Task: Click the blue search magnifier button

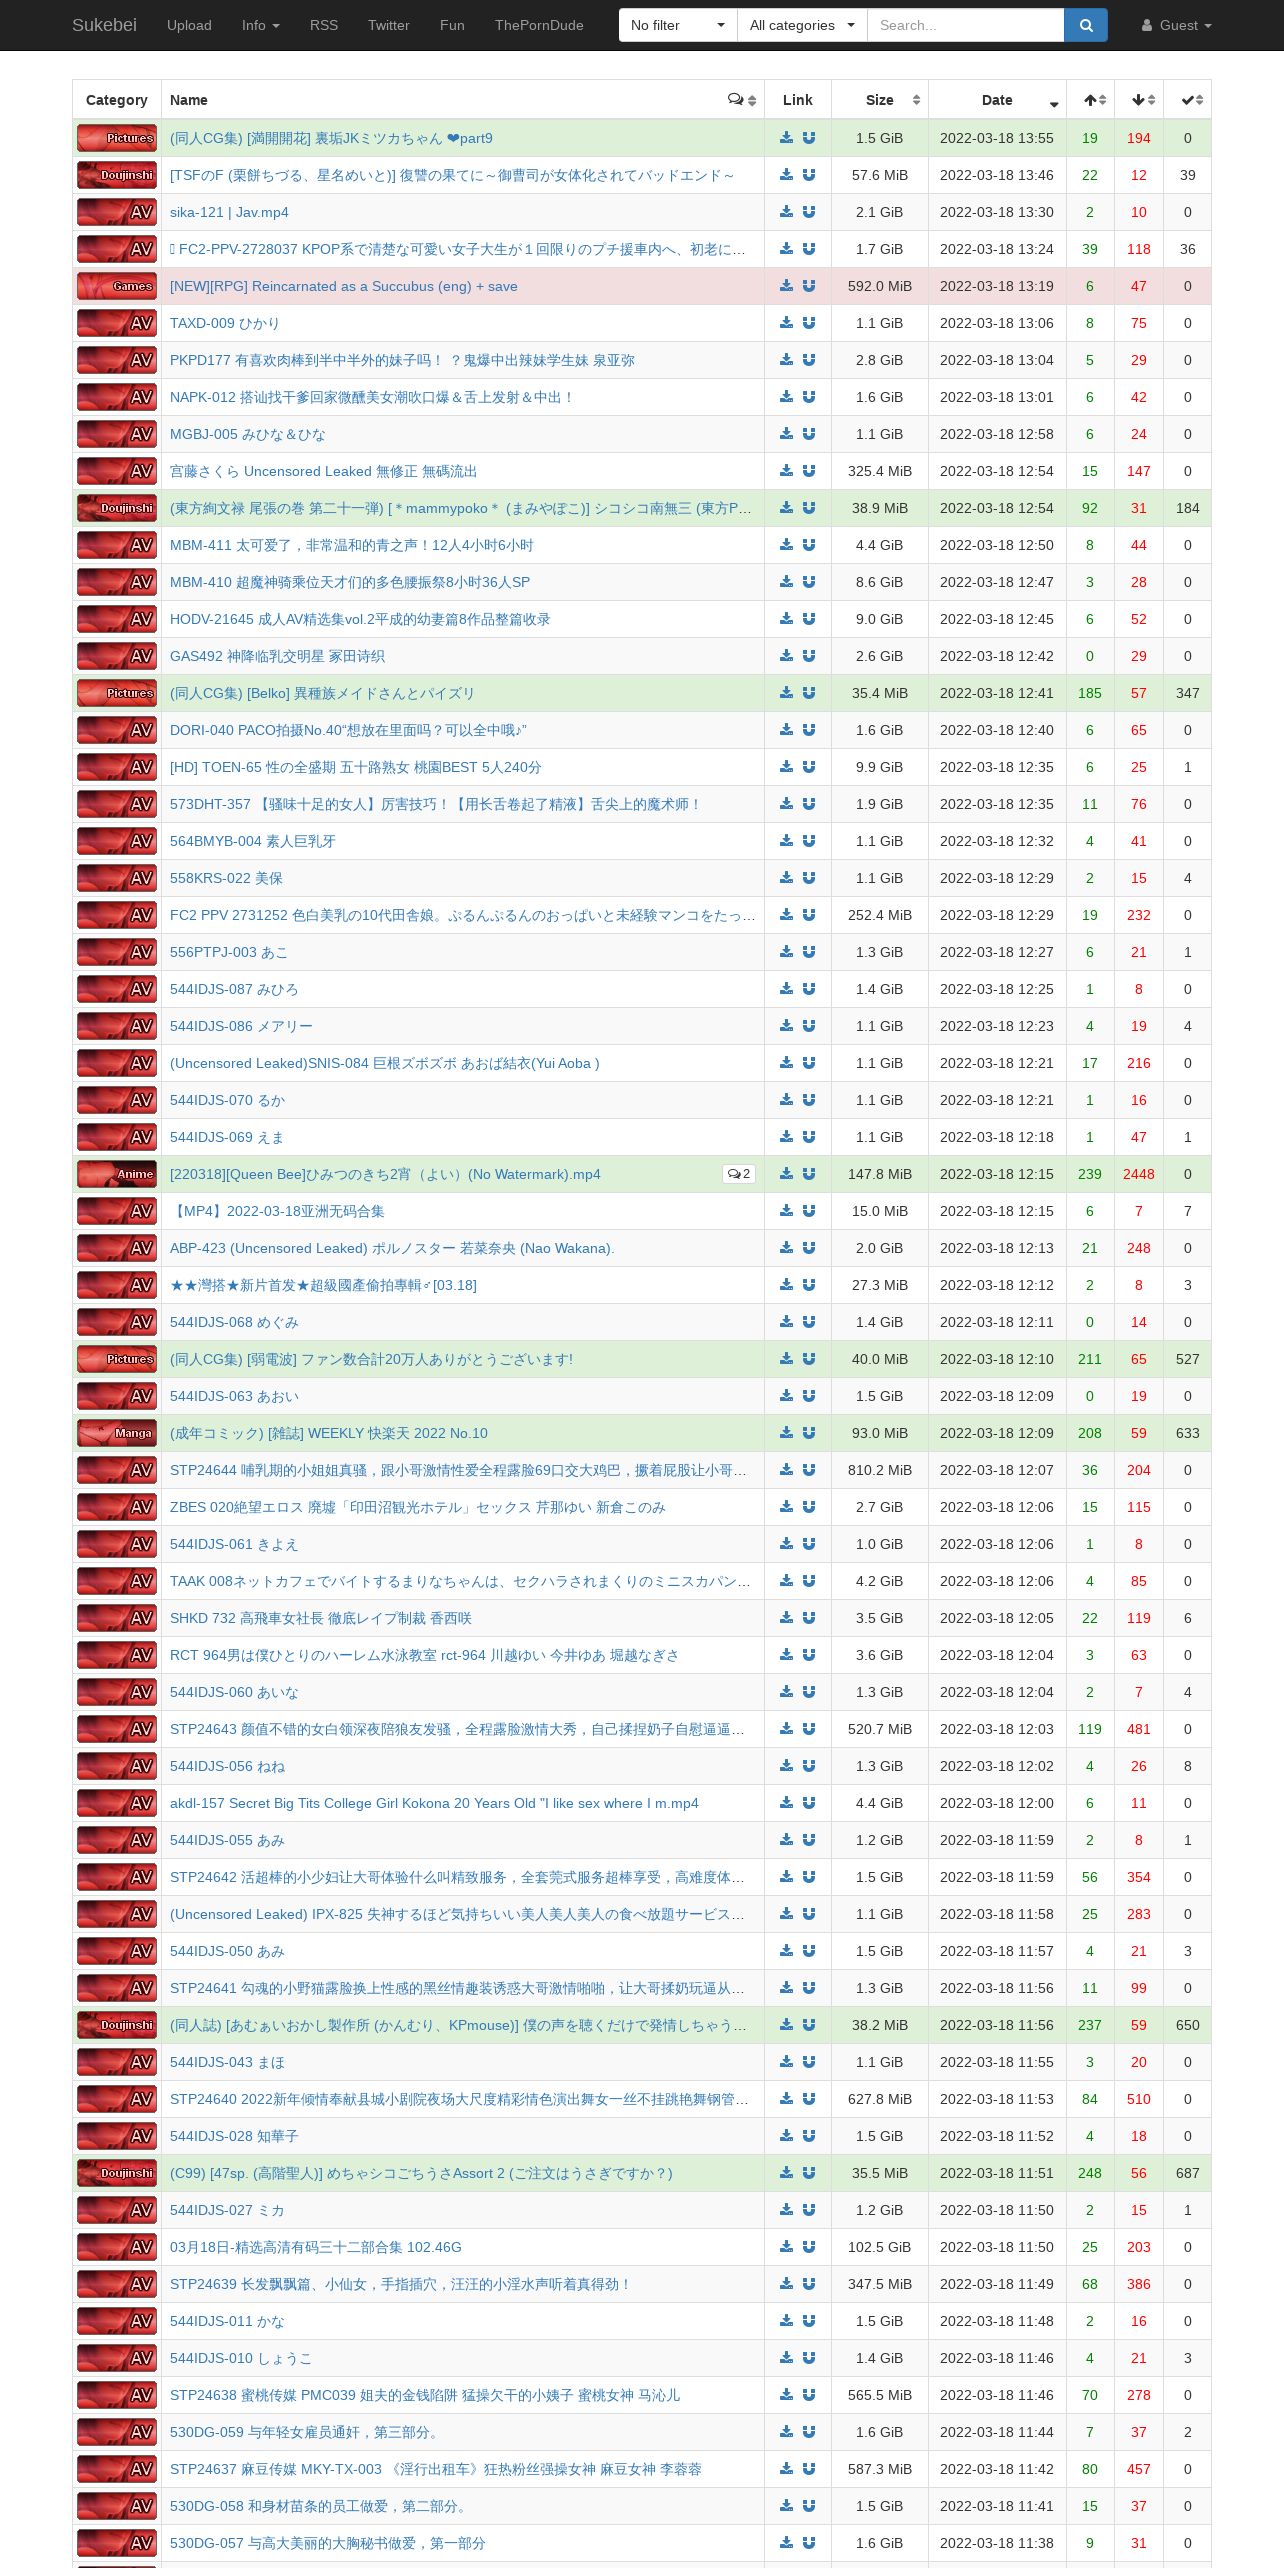Action: (x=1086, y=25)
